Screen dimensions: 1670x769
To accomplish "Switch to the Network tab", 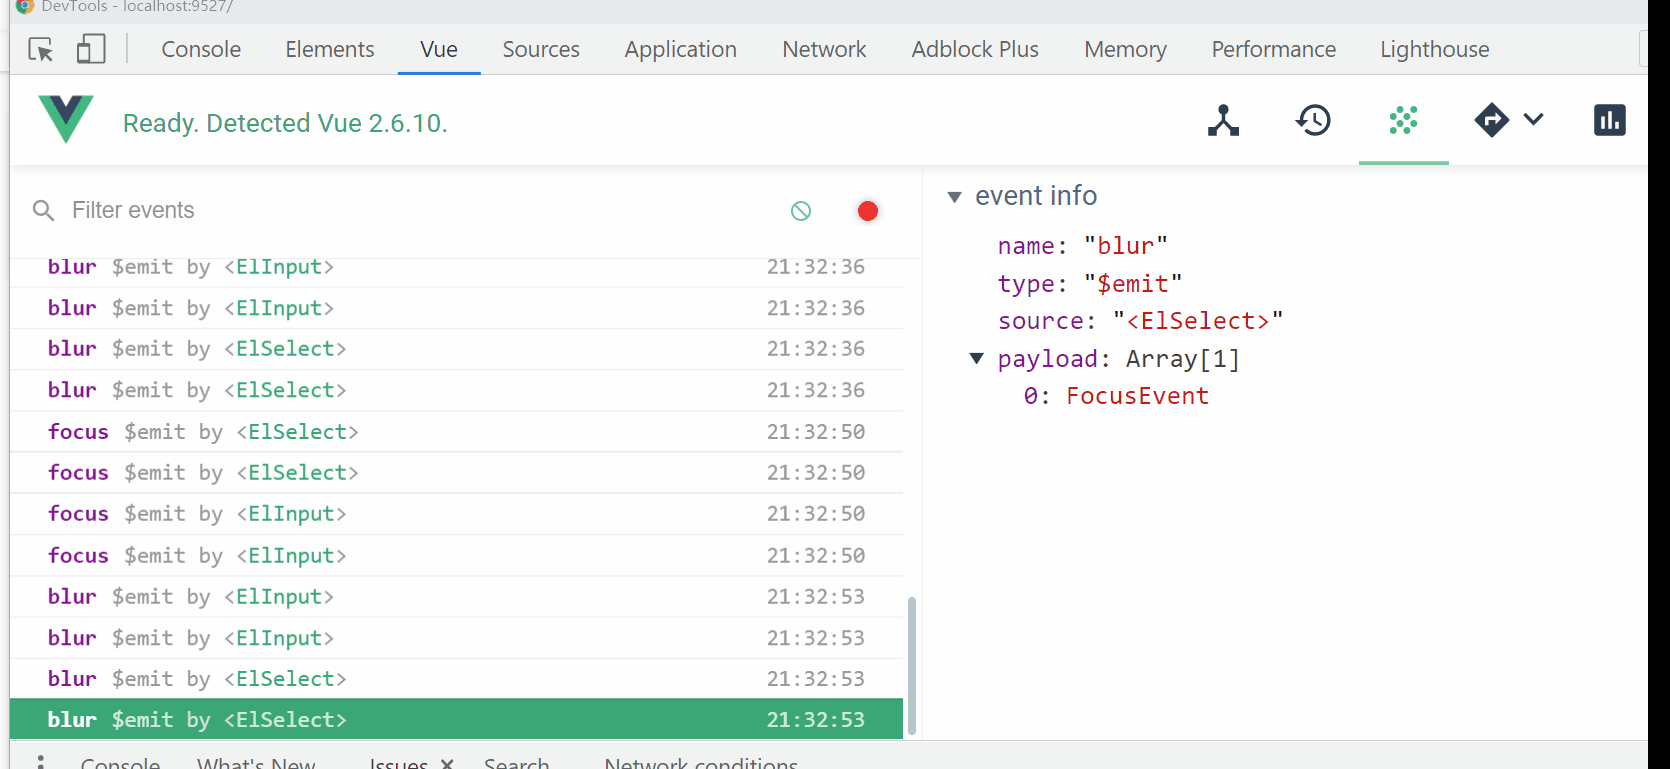I will (x=824, y=49).
